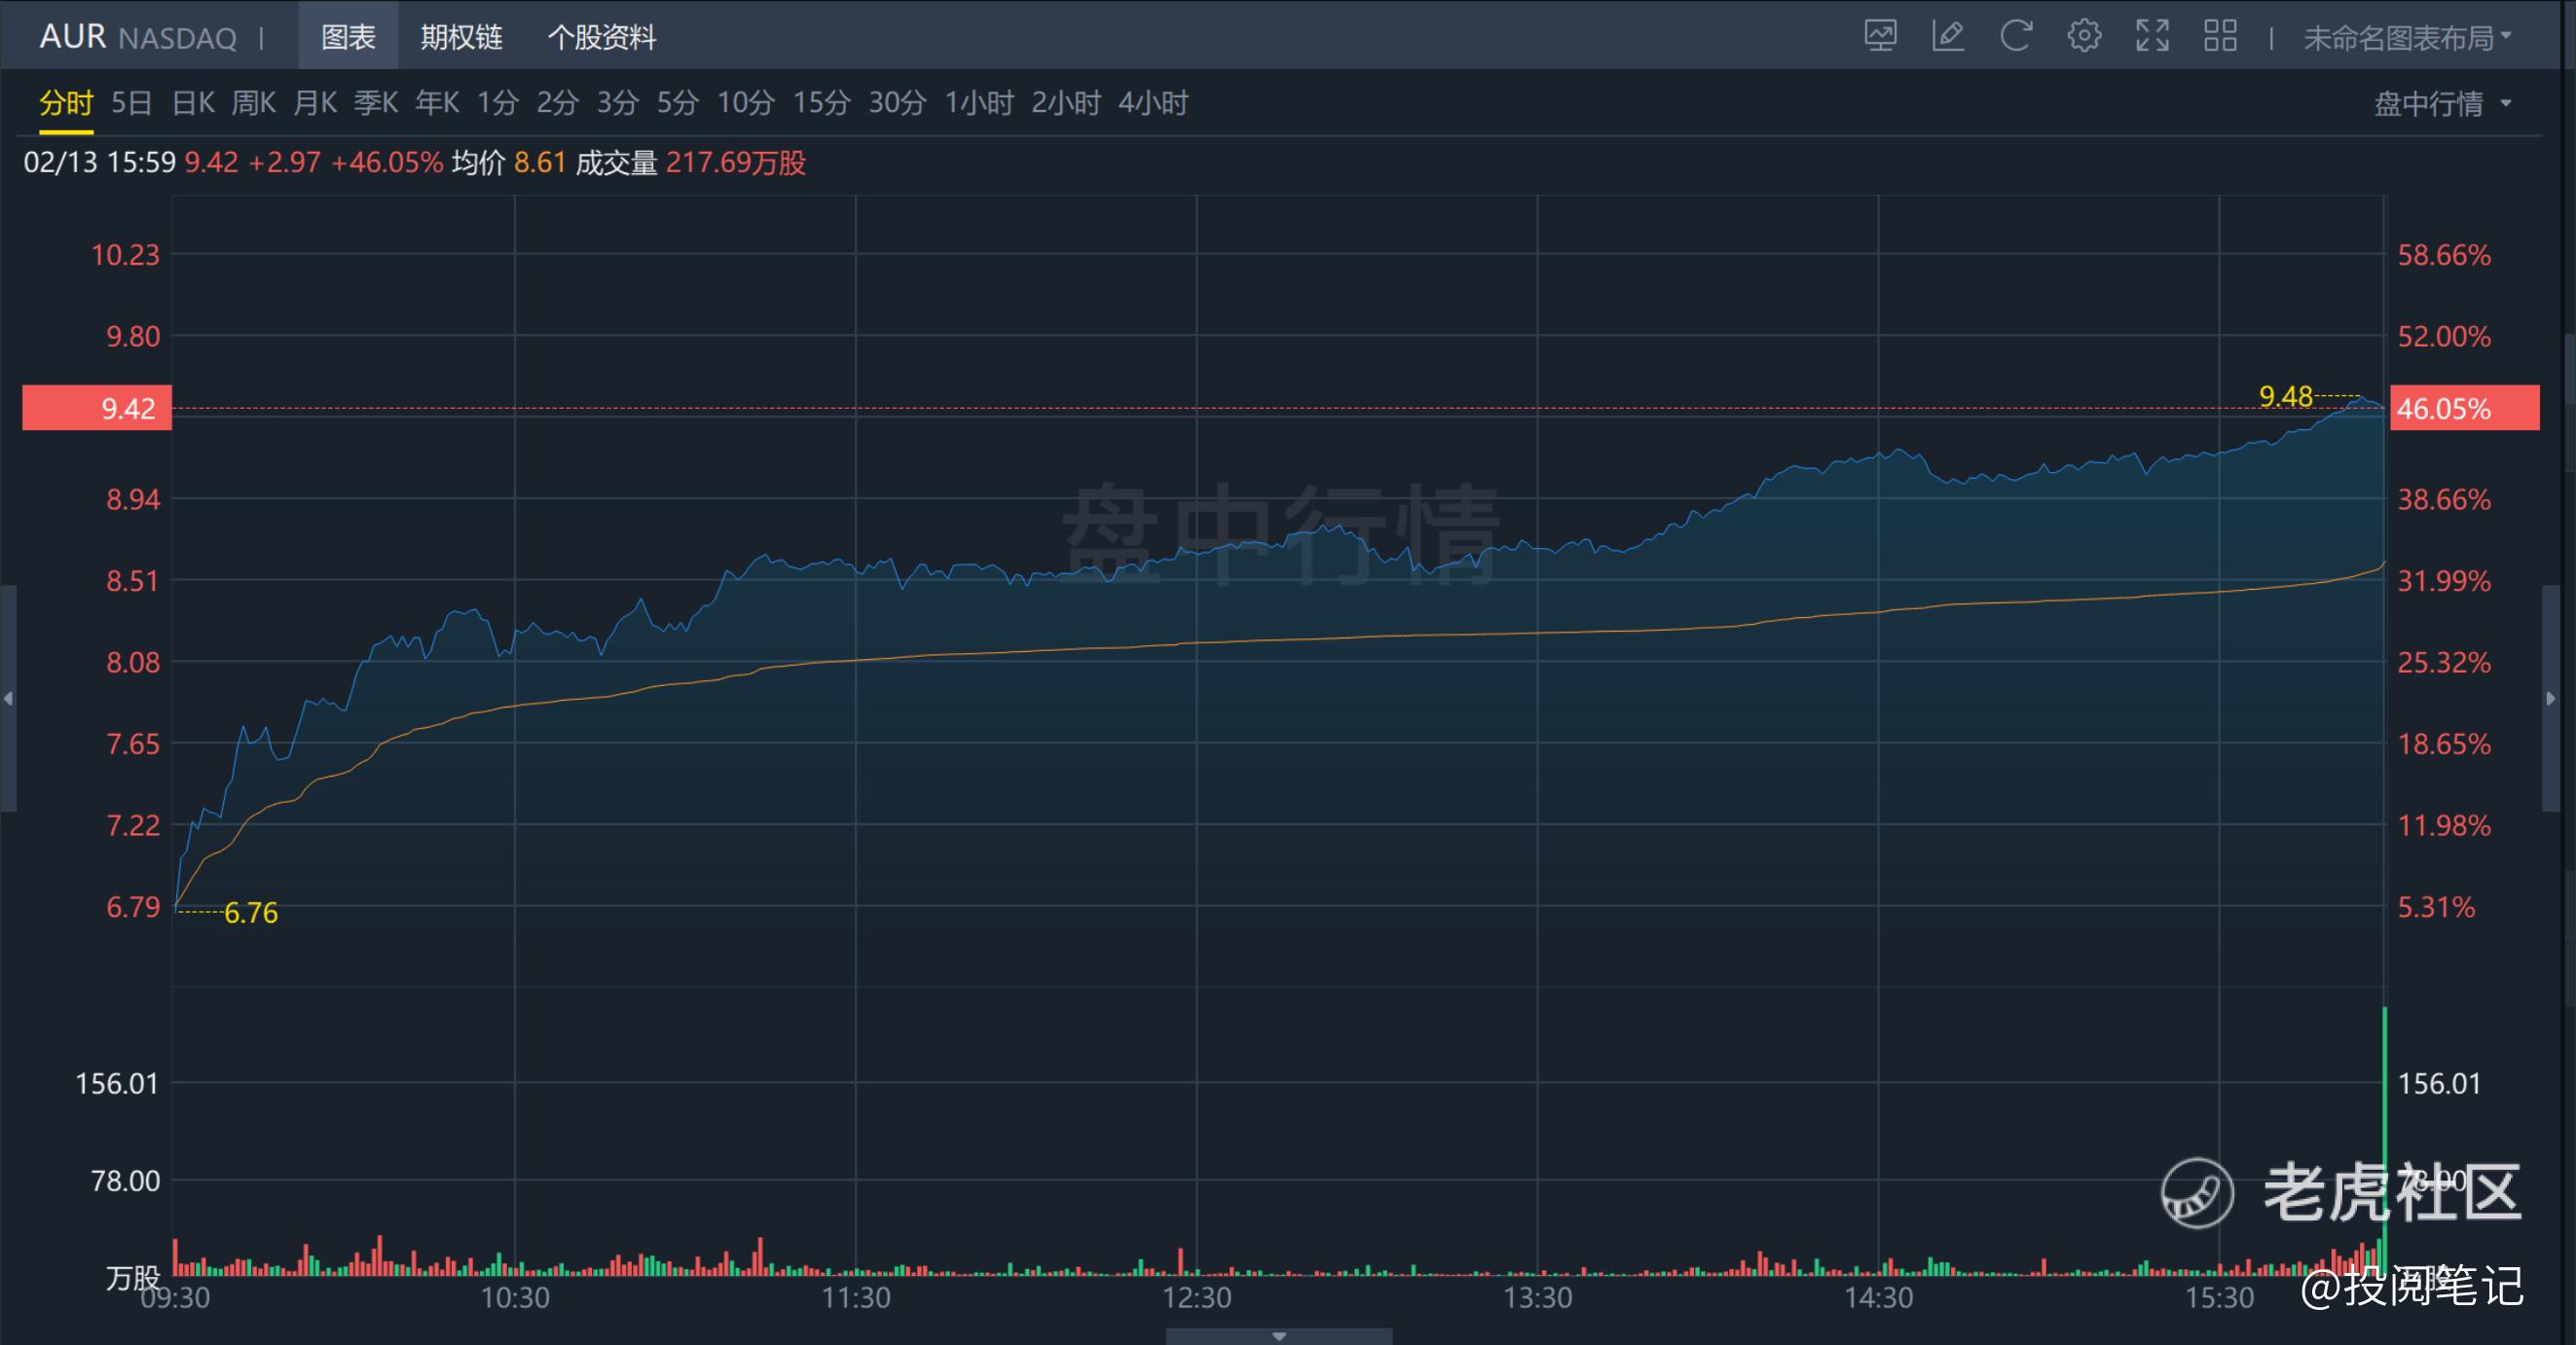Open 盘中行情 session dropdown
This screenshot has width=2576, height=1345.
[2441, 104]
